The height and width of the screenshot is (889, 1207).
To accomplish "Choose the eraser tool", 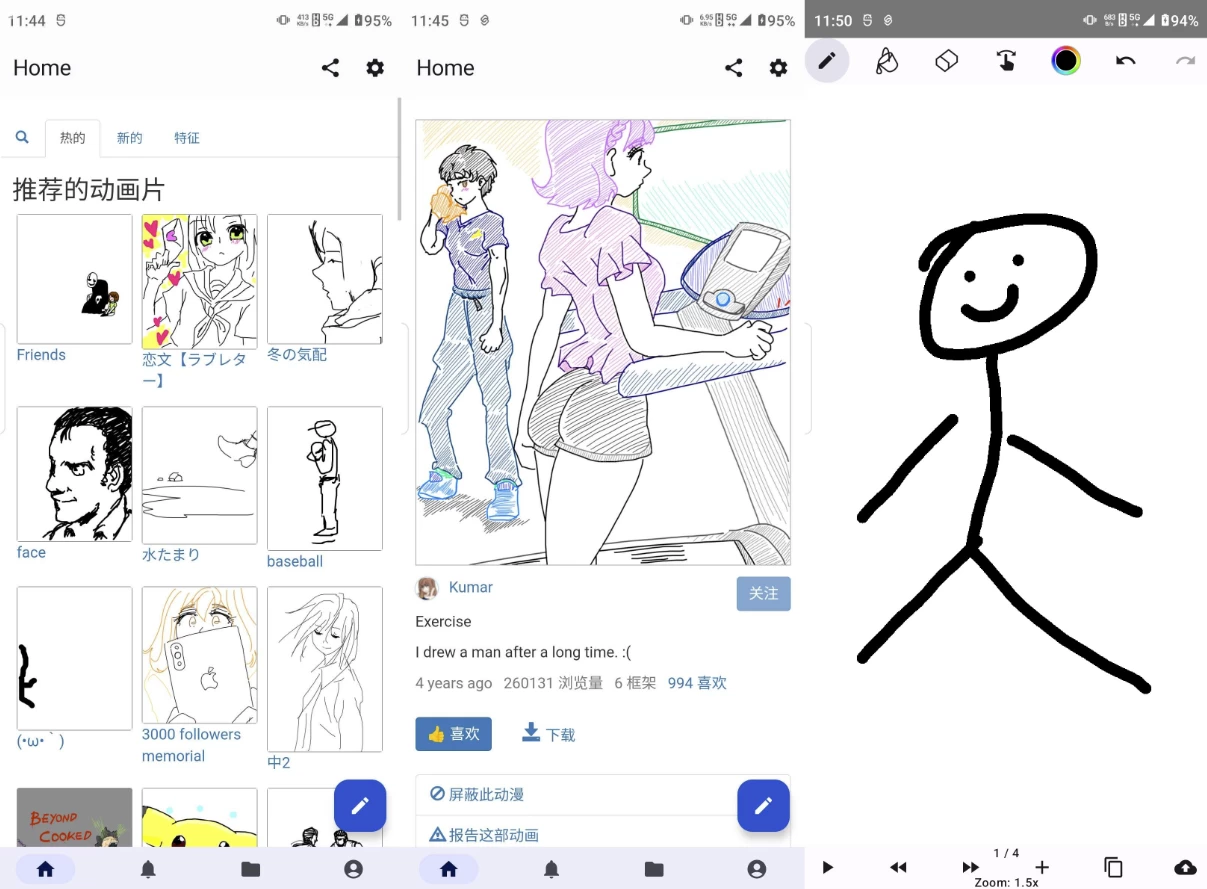I will pos(946,61).
